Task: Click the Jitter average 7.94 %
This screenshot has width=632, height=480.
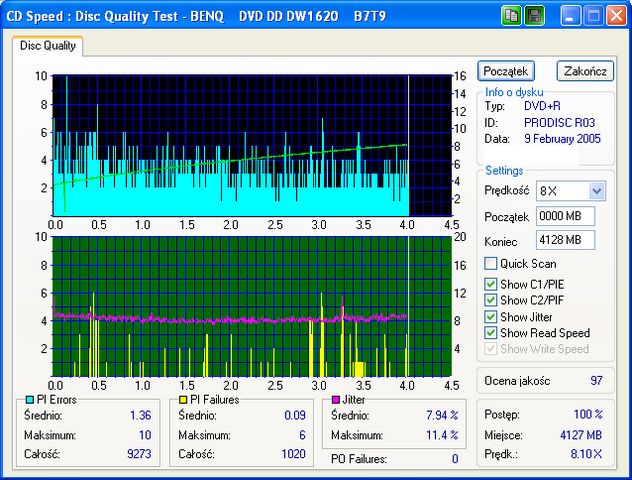Action: pos(442,416)
